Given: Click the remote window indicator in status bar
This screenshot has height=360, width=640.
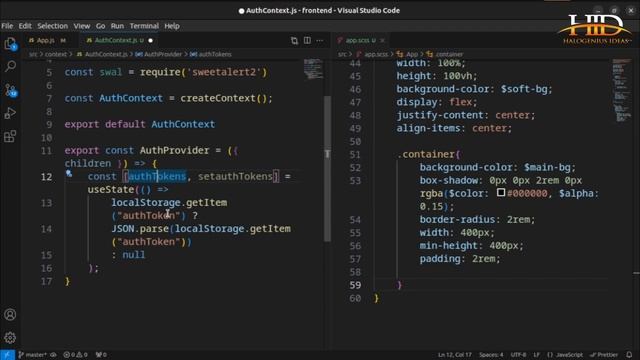Looking at the screenshot, I should tap(7, 355).
